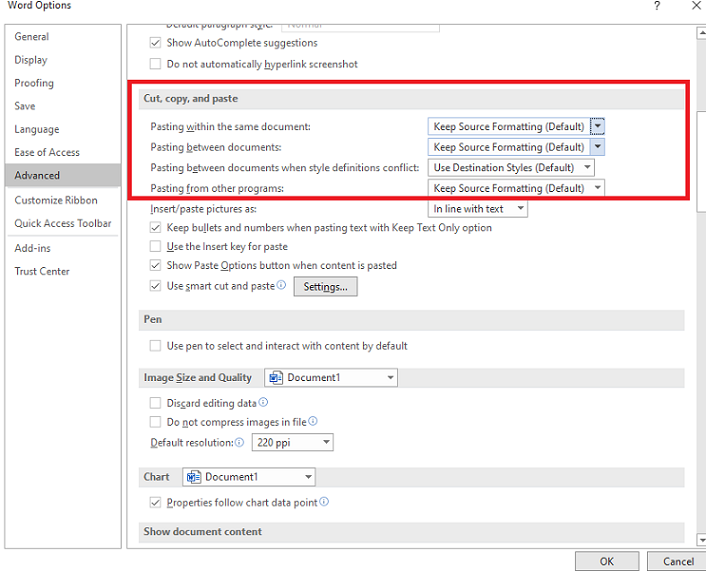Select the Save category
This screenshot has width=706, height=572.
[63, 106]
